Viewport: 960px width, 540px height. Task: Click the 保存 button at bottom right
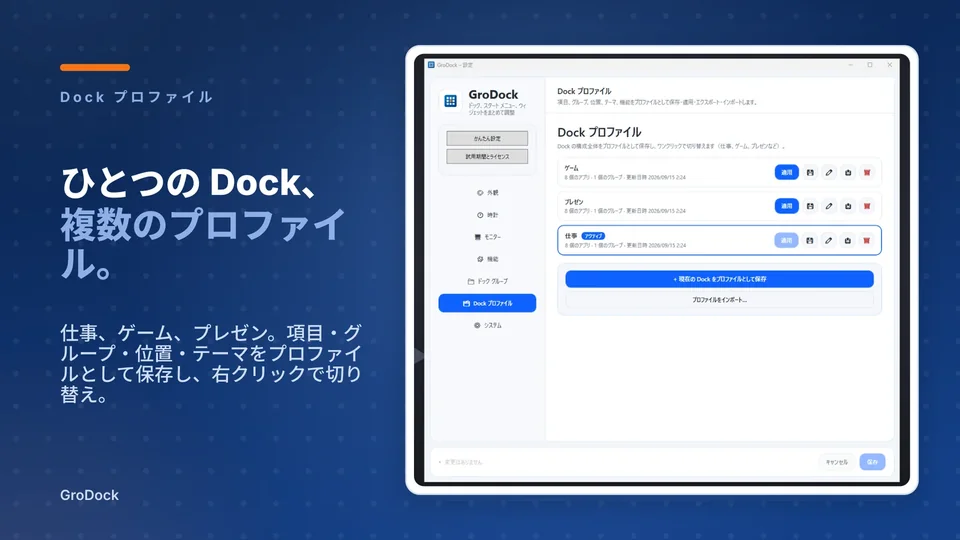[872, 462]
